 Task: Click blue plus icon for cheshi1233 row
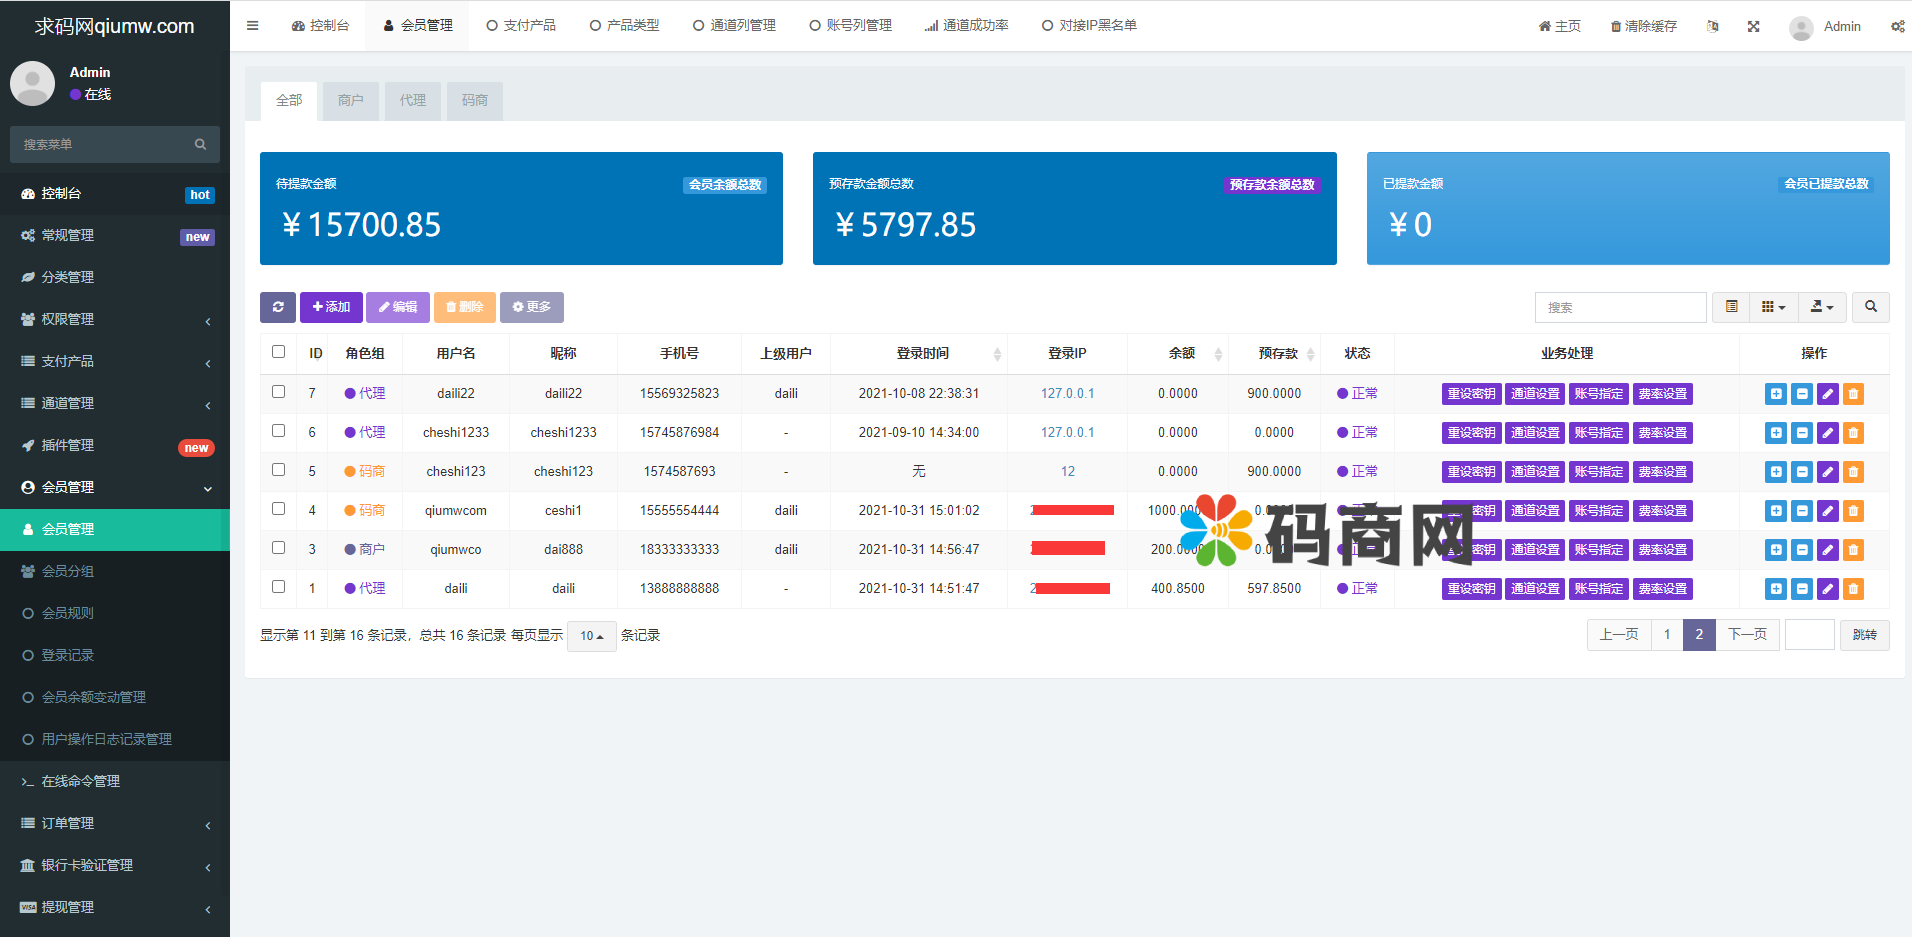tap(1775, 433)
